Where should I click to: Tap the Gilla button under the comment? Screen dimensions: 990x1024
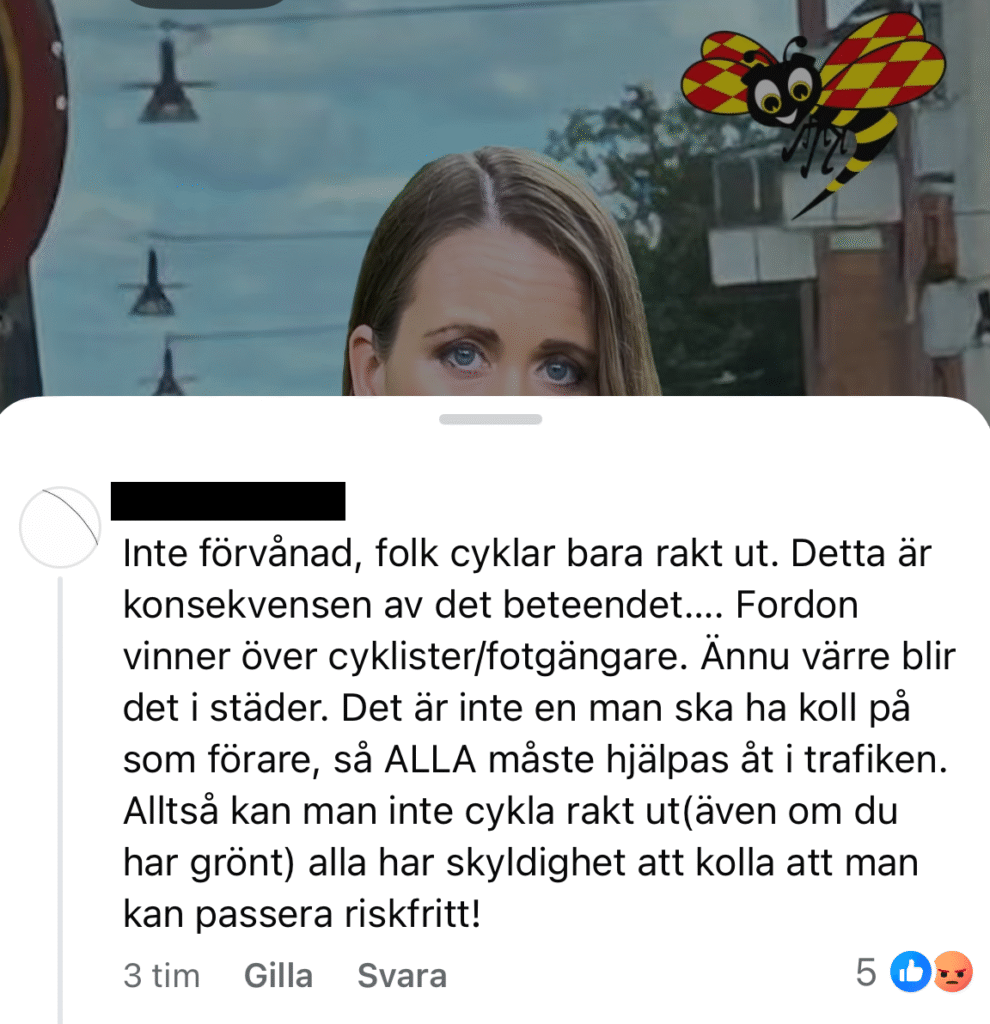(x=278, y=976)
